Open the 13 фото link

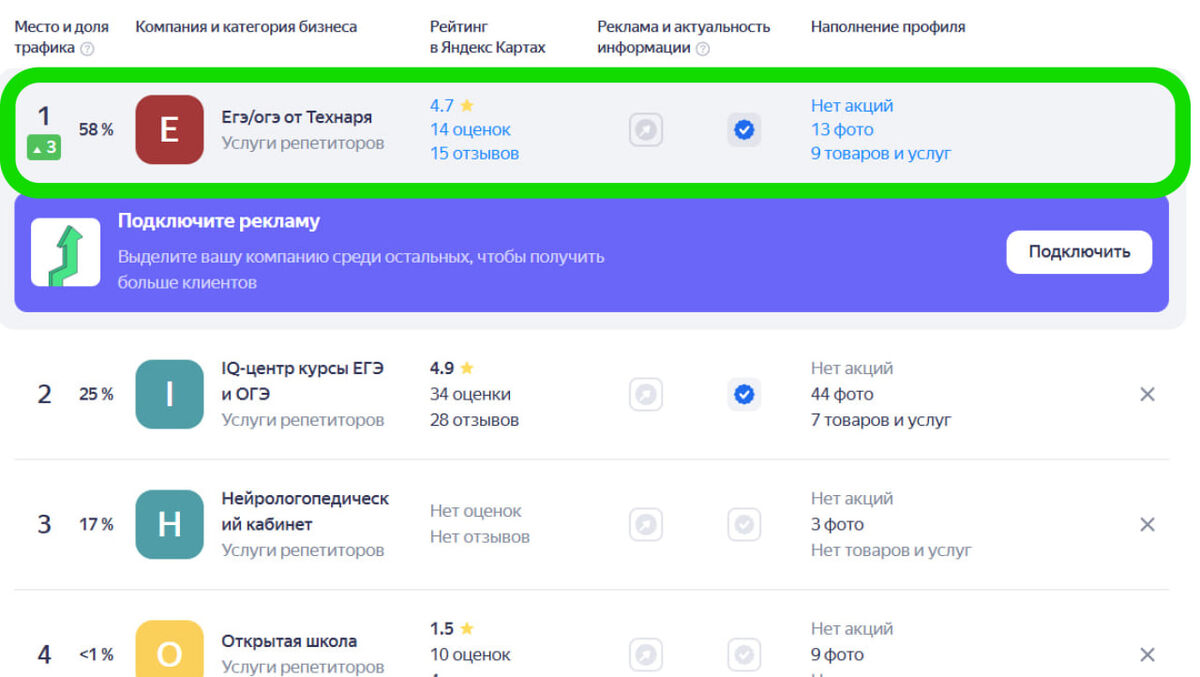[842, 130]
